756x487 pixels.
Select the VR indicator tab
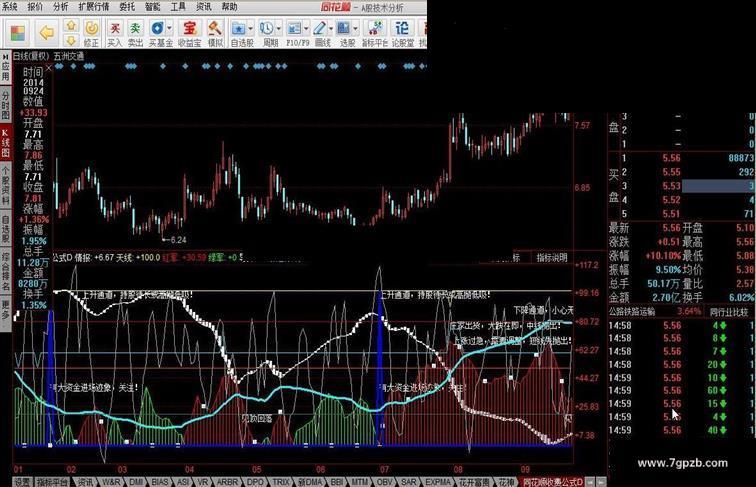point(202,482)
